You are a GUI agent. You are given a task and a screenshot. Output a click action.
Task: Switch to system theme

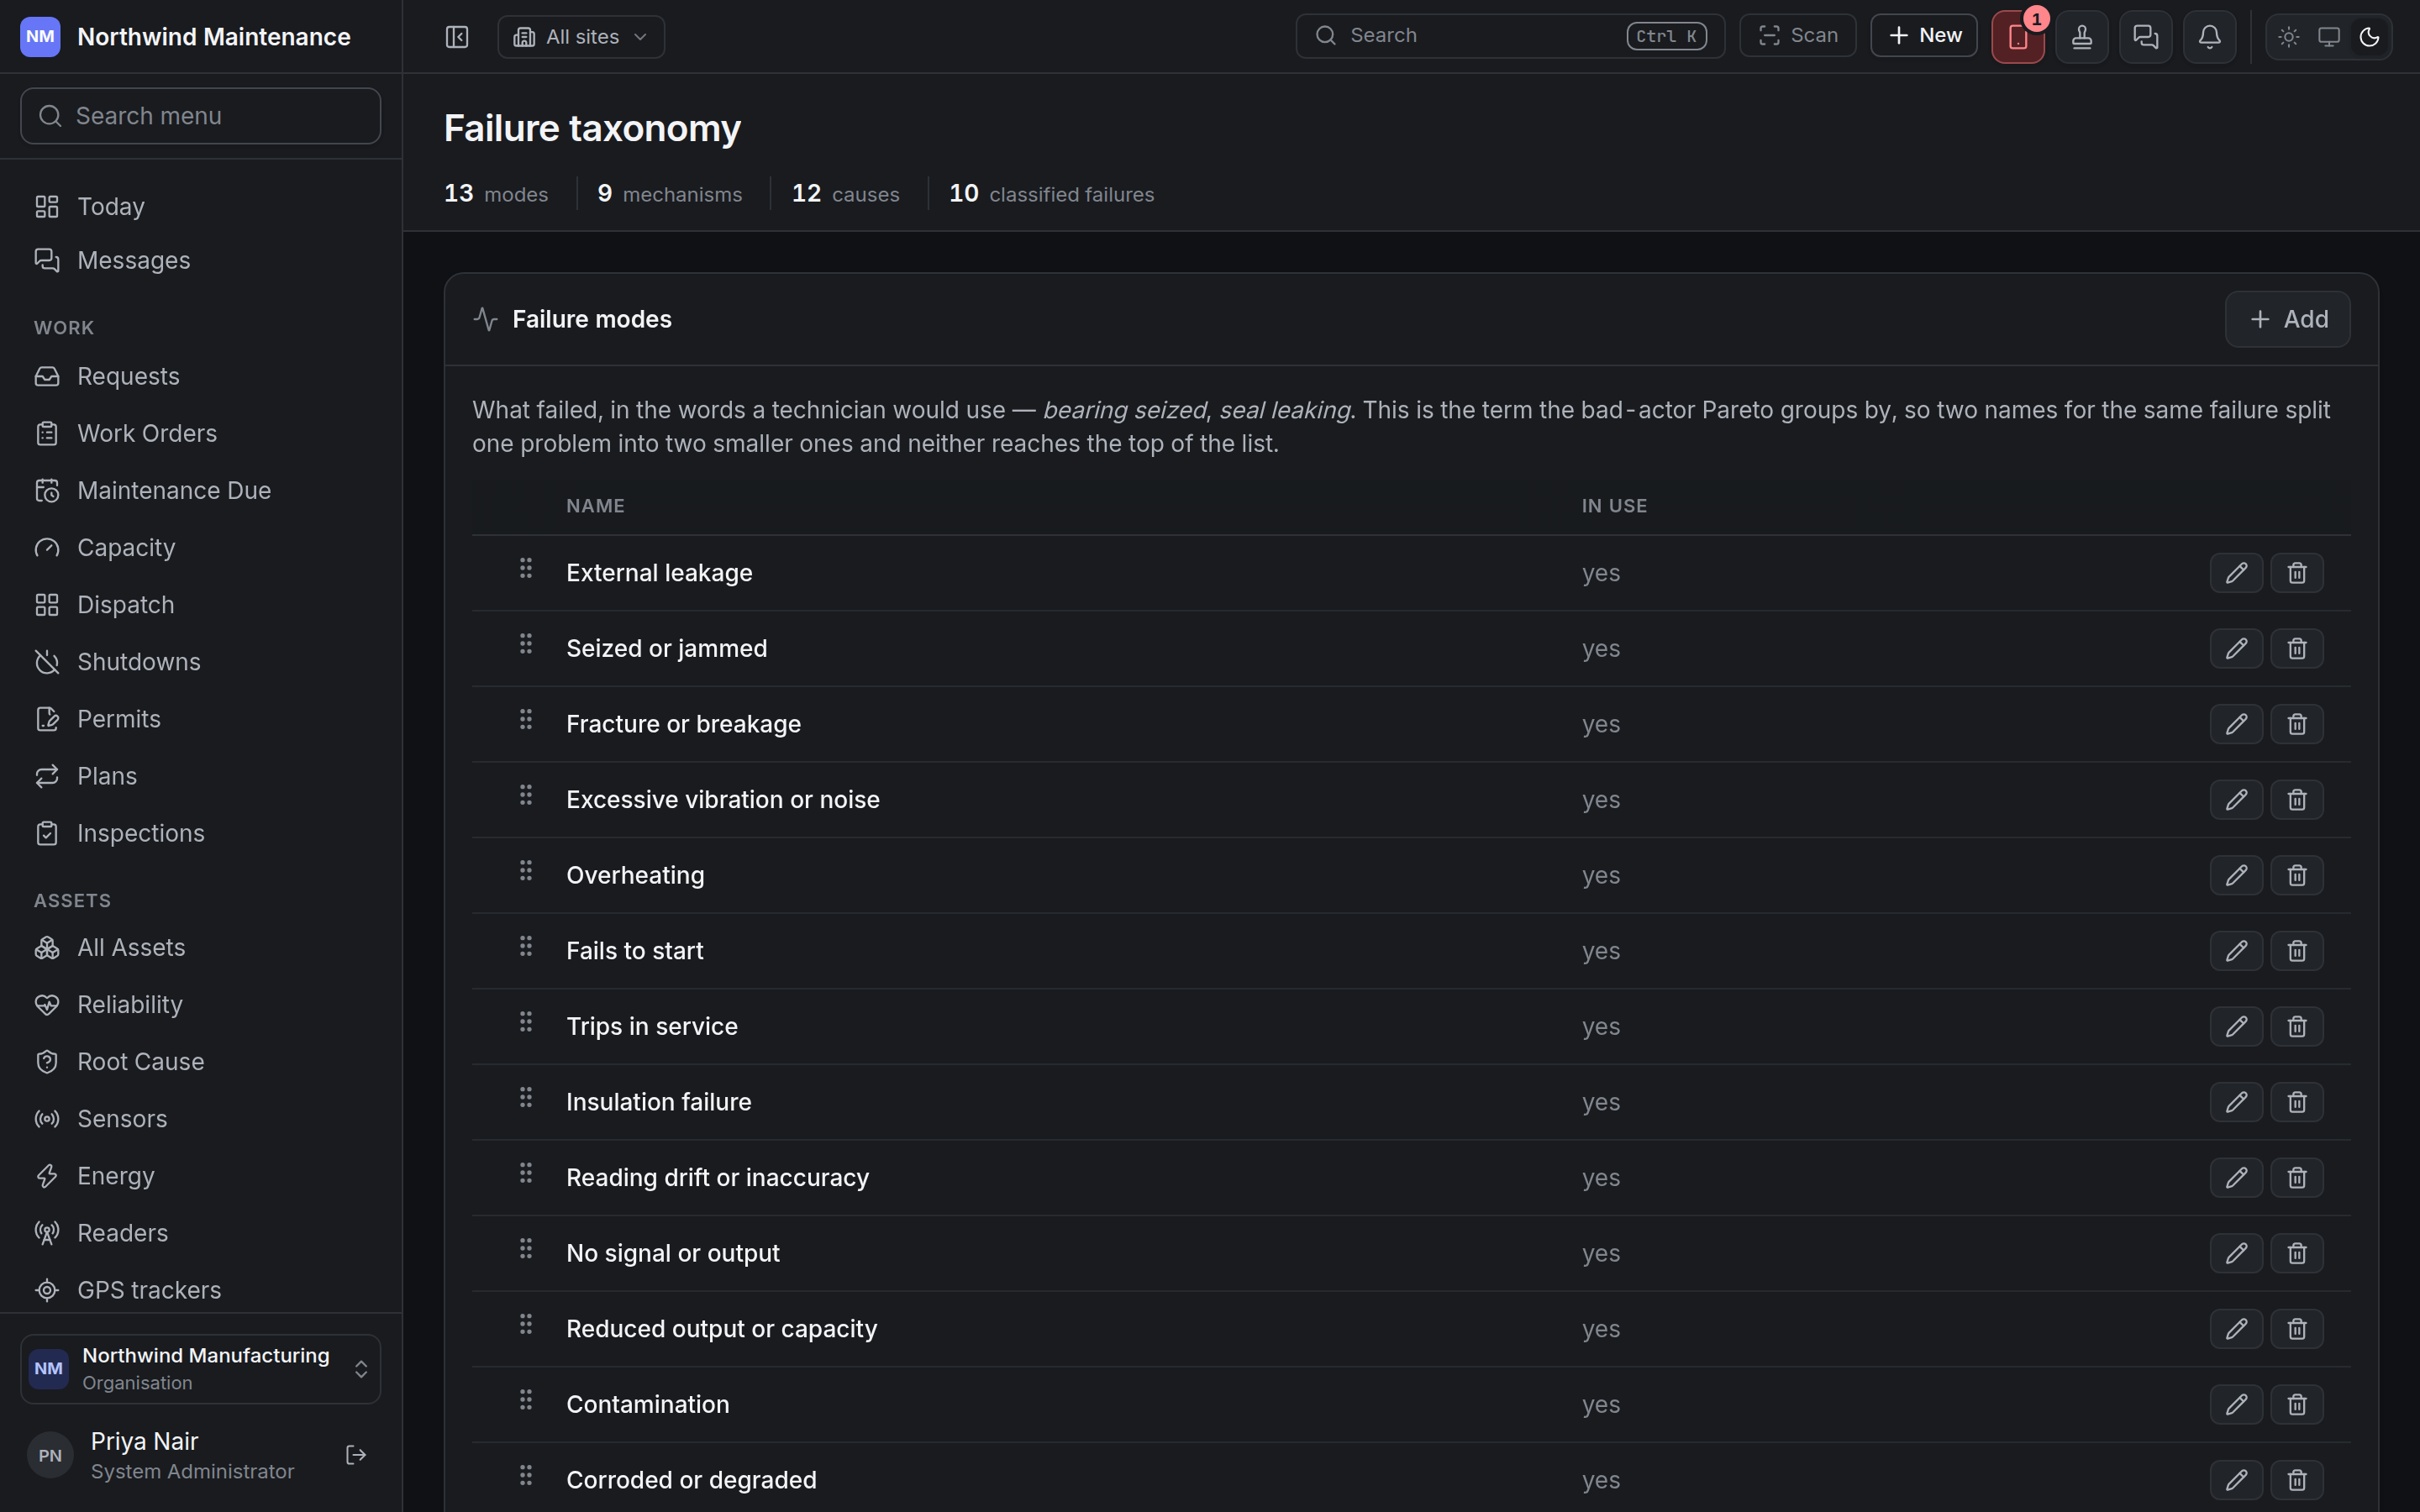[x=2329, y=37]
